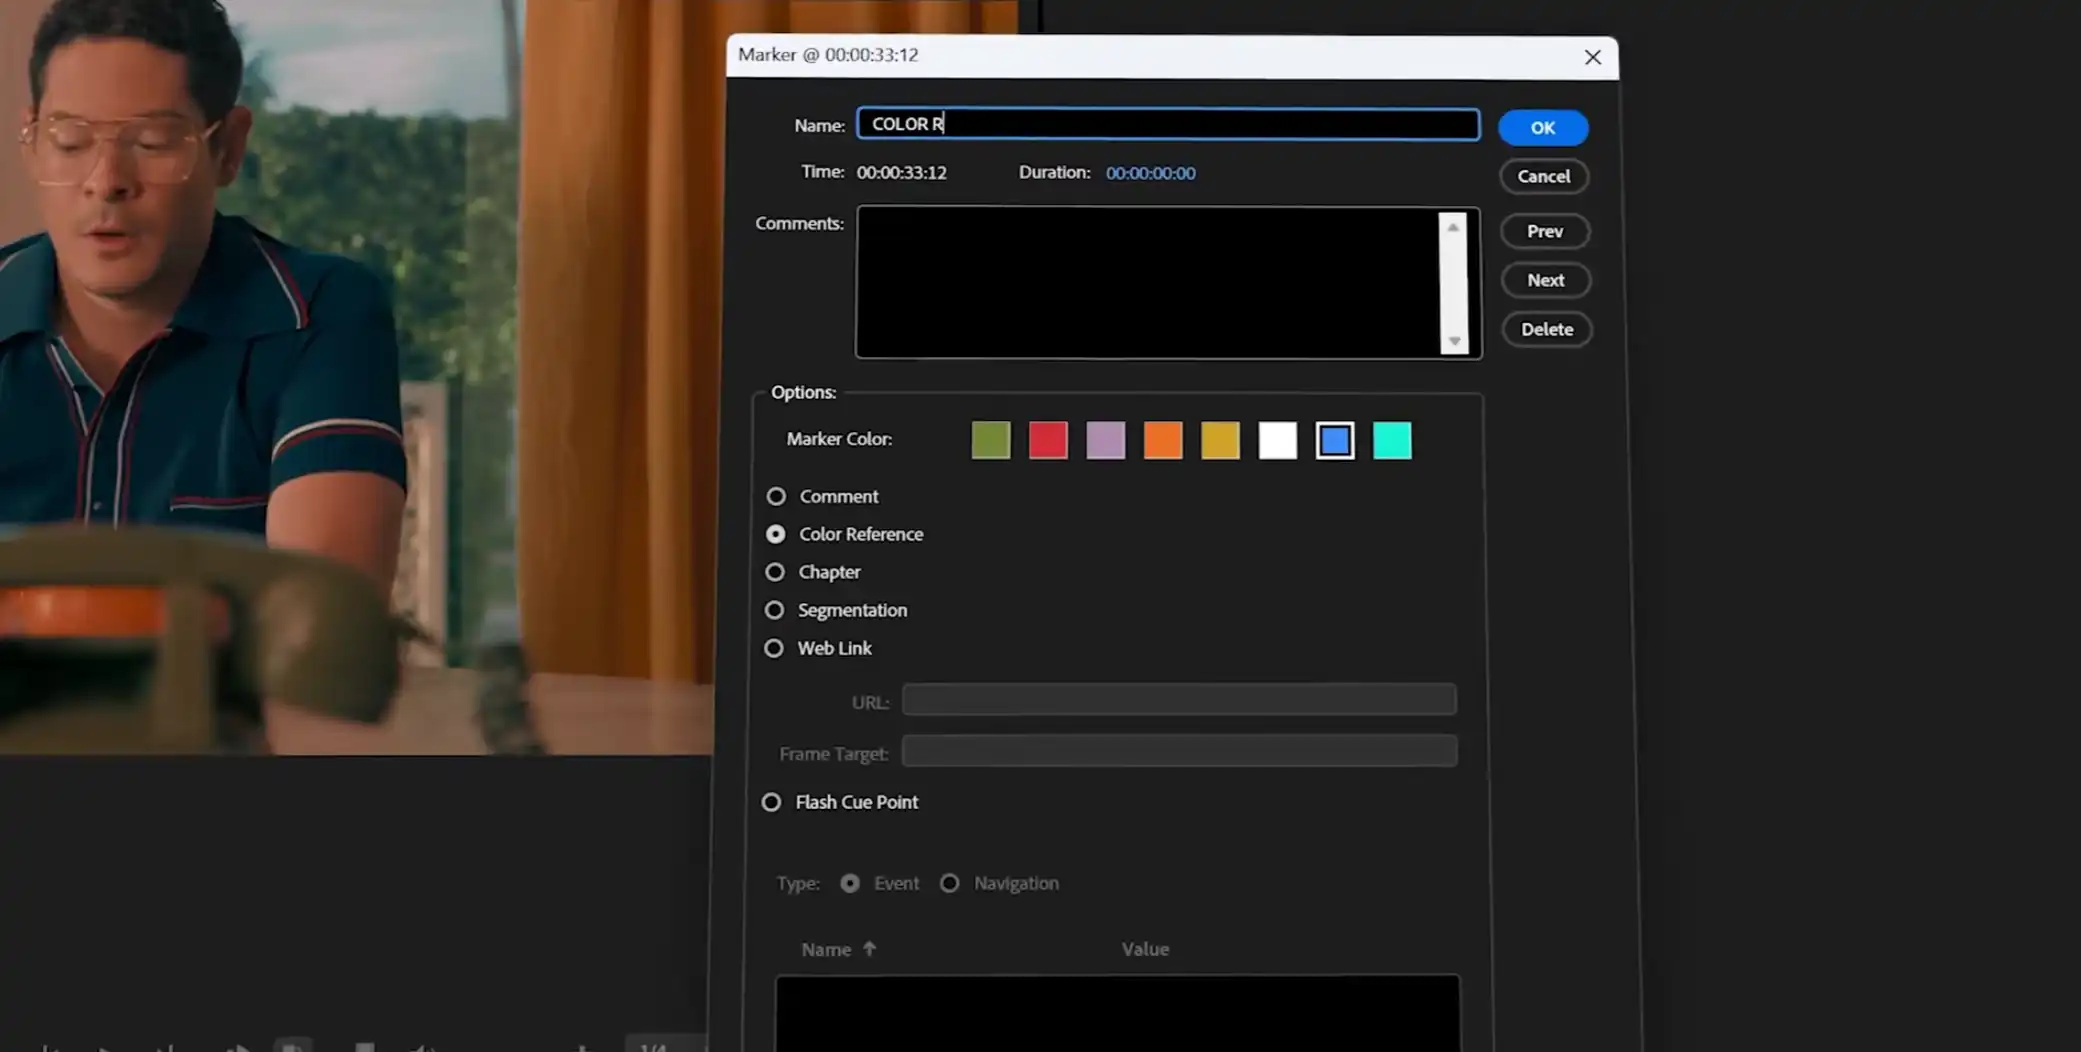The height and width of the screenshot is (1052, 2081).
Task: Delete the current marker
Action: coord(1546,329)
